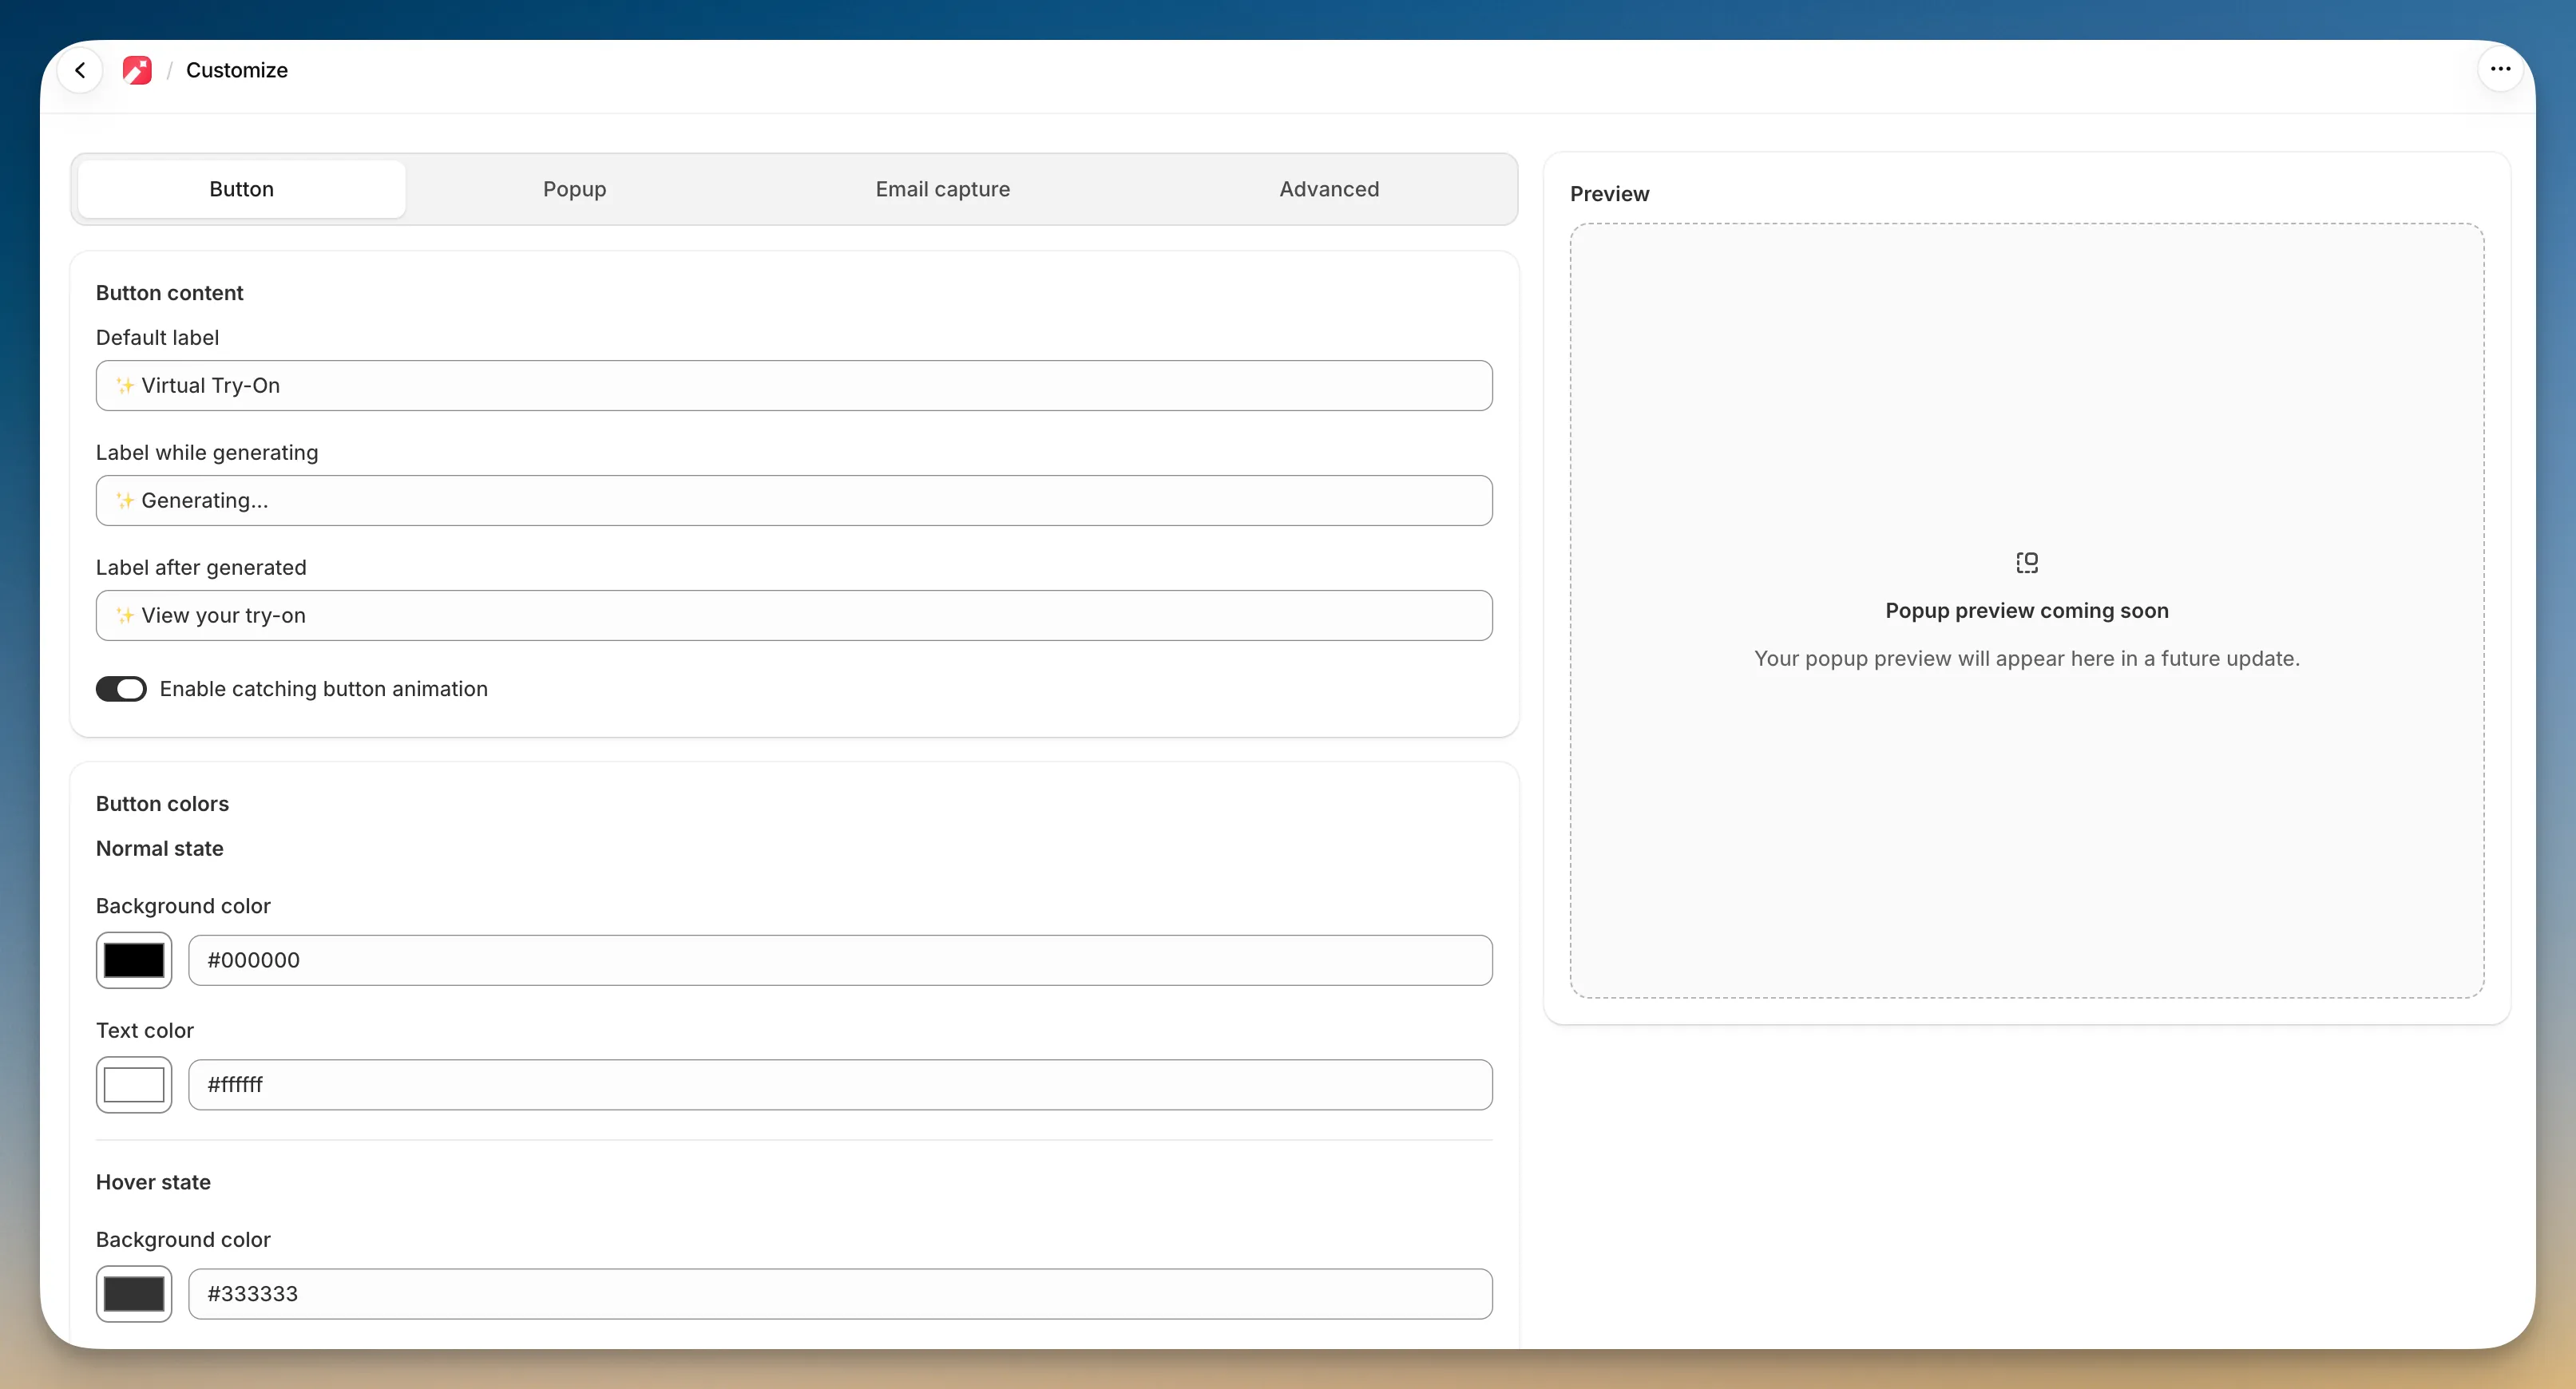Click the Preview panel heading

coord(1609,194)
